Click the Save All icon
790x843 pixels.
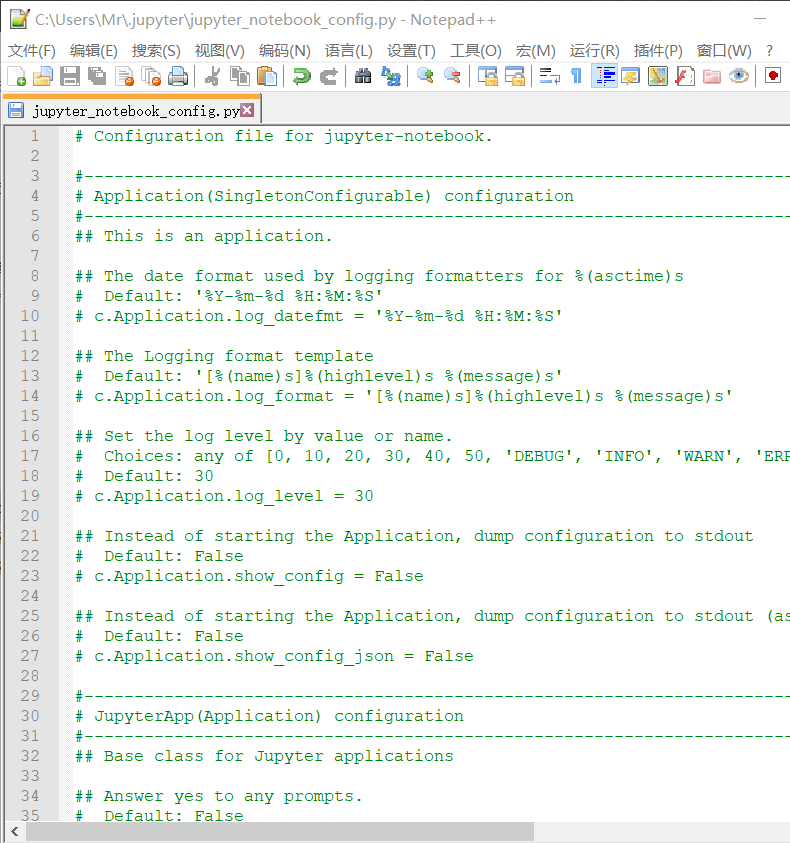tap(97, 76)
